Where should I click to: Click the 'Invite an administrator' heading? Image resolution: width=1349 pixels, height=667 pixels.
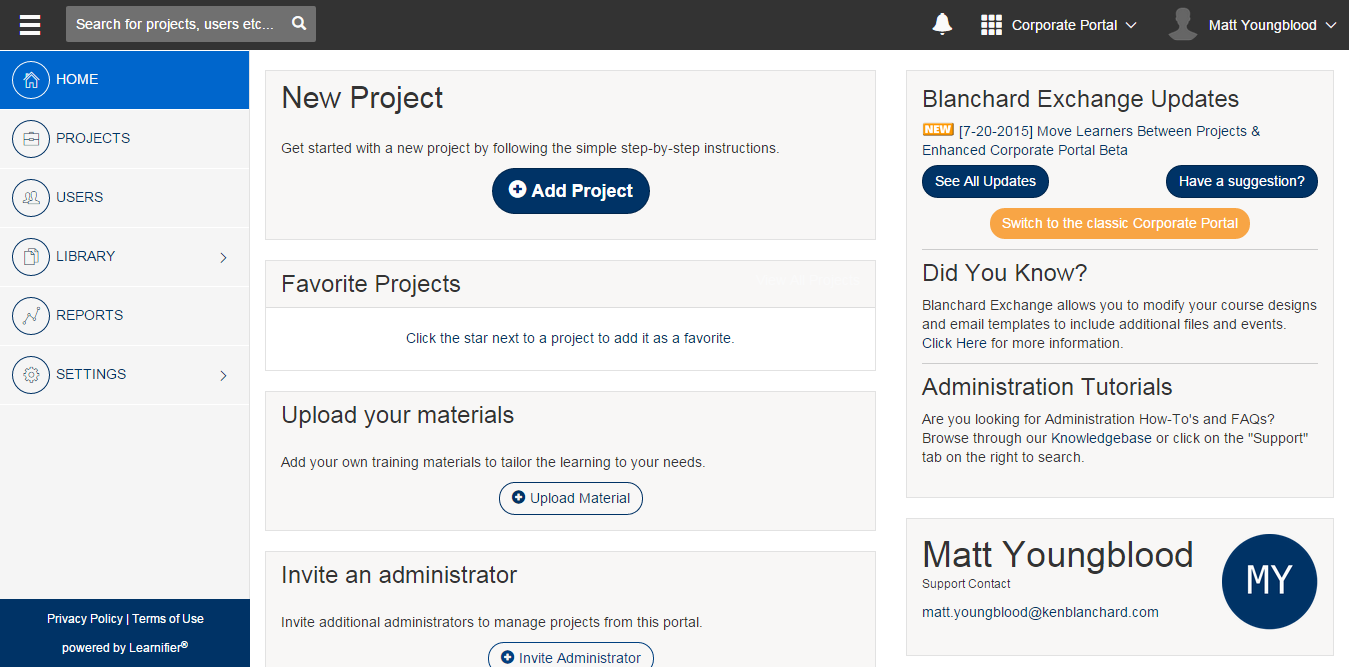tap(399, 575)
